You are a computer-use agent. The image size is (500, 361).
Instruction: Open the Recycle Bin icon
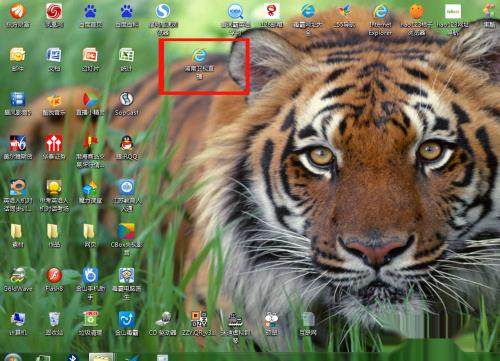[x=54, y=319]
